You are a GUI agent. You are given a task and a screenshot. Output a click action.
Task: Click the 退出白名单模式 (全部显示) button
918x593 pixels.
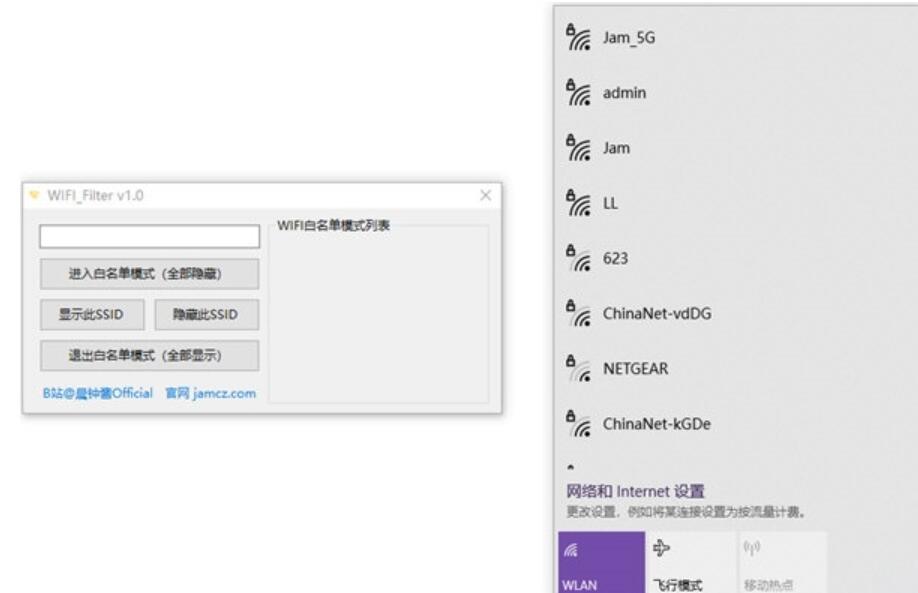(149, 355)
